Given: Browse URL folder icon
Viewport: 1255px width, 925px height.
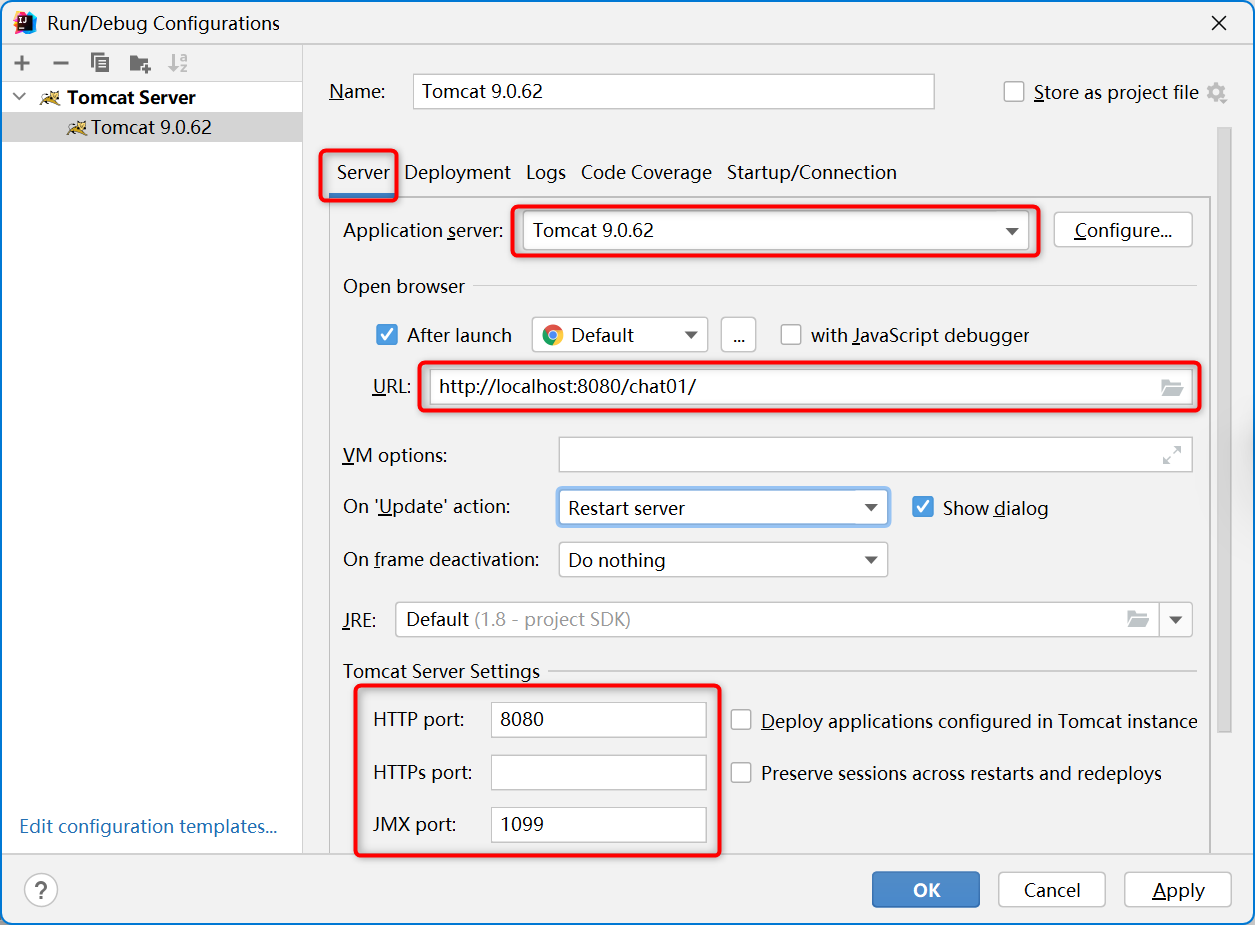Looking at the screenshot, I should [x=1172, y=387].
